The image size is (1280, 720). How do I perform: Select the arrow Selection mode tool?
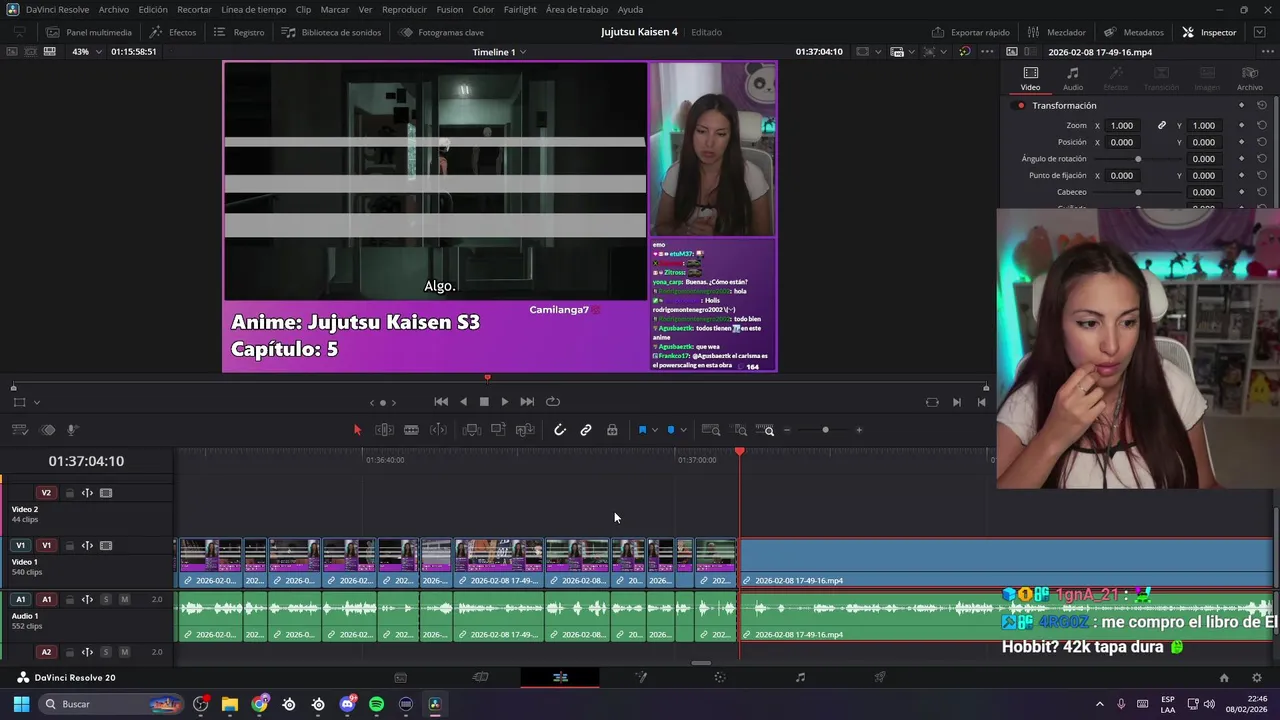pos(357,430)
